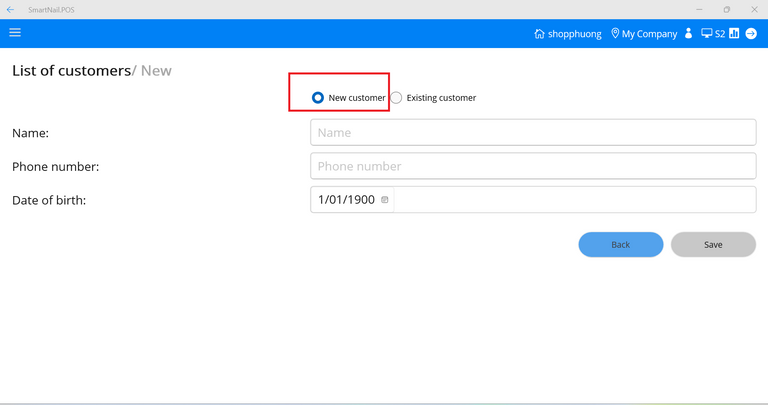Viewport: 768px width, 405px height.
Task: Select the New customer radio button
Action: coord(318,98)
